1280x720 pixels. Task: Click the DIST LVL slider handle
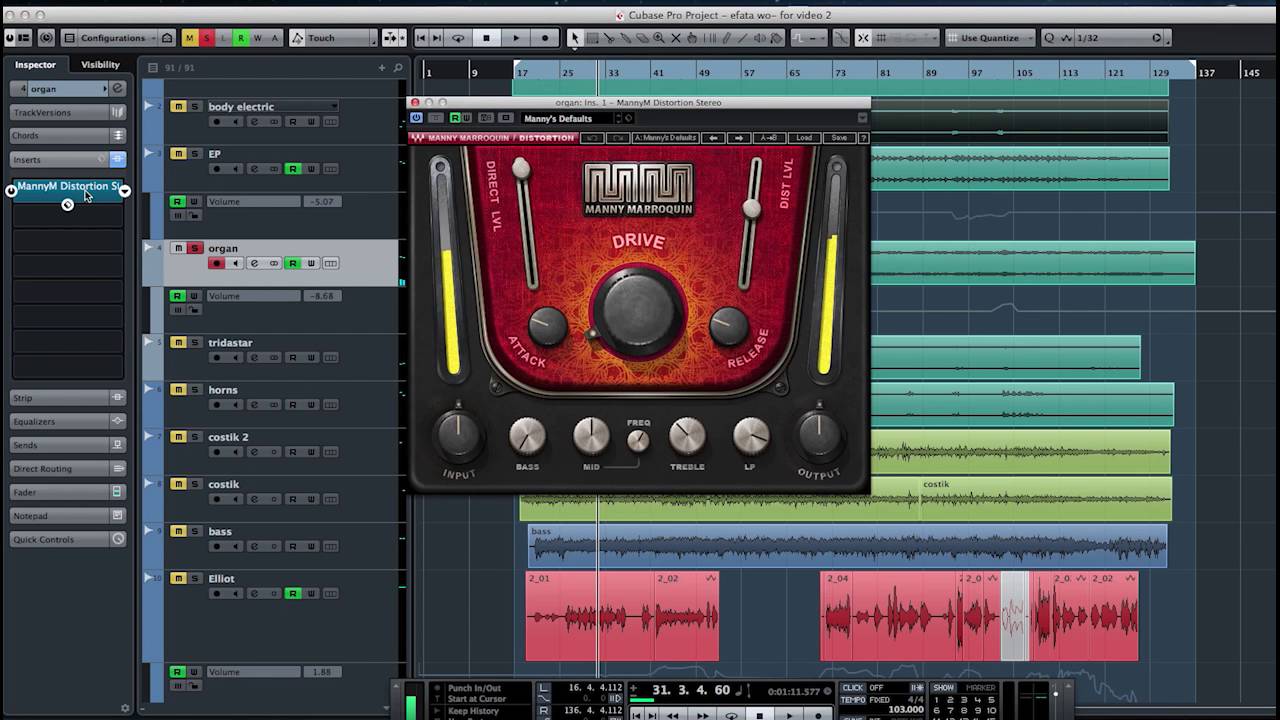point(752,207)
